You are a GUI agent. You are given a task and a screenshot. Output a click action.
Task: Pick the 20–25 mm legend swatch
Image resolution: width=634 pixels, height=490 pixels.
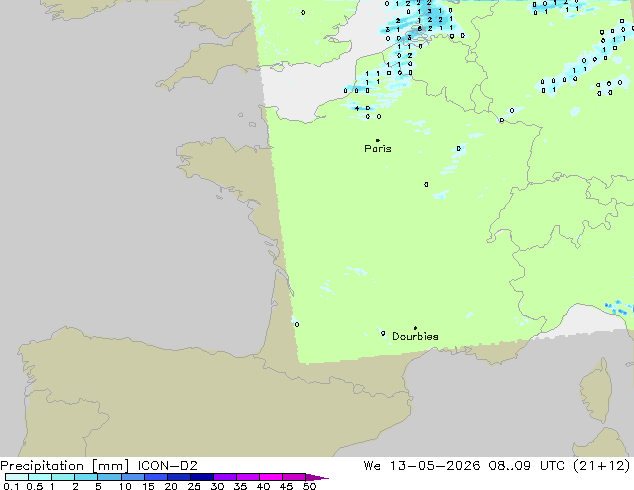point(178,477)
